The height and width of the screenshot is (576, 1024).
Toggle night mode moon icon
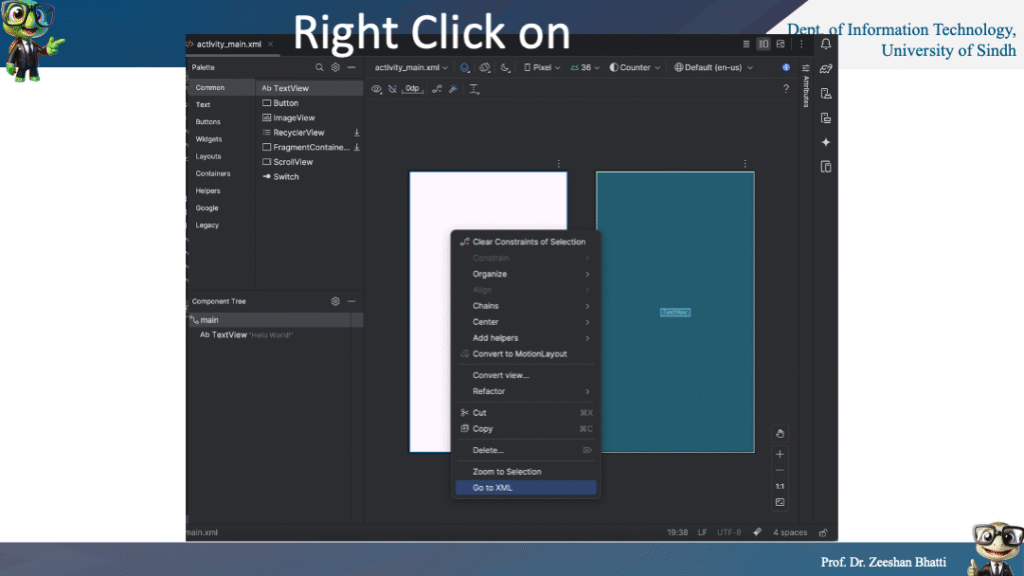click(x=505, y=68)
